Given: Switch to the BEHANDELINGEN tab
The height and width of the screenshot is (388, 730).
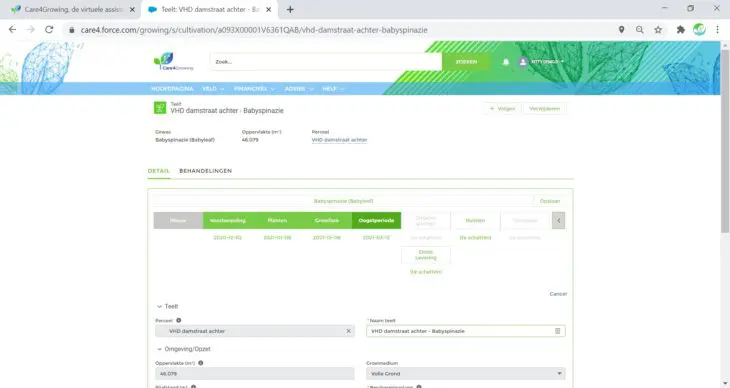Looking at the screenshot, I should click(205, 171).
